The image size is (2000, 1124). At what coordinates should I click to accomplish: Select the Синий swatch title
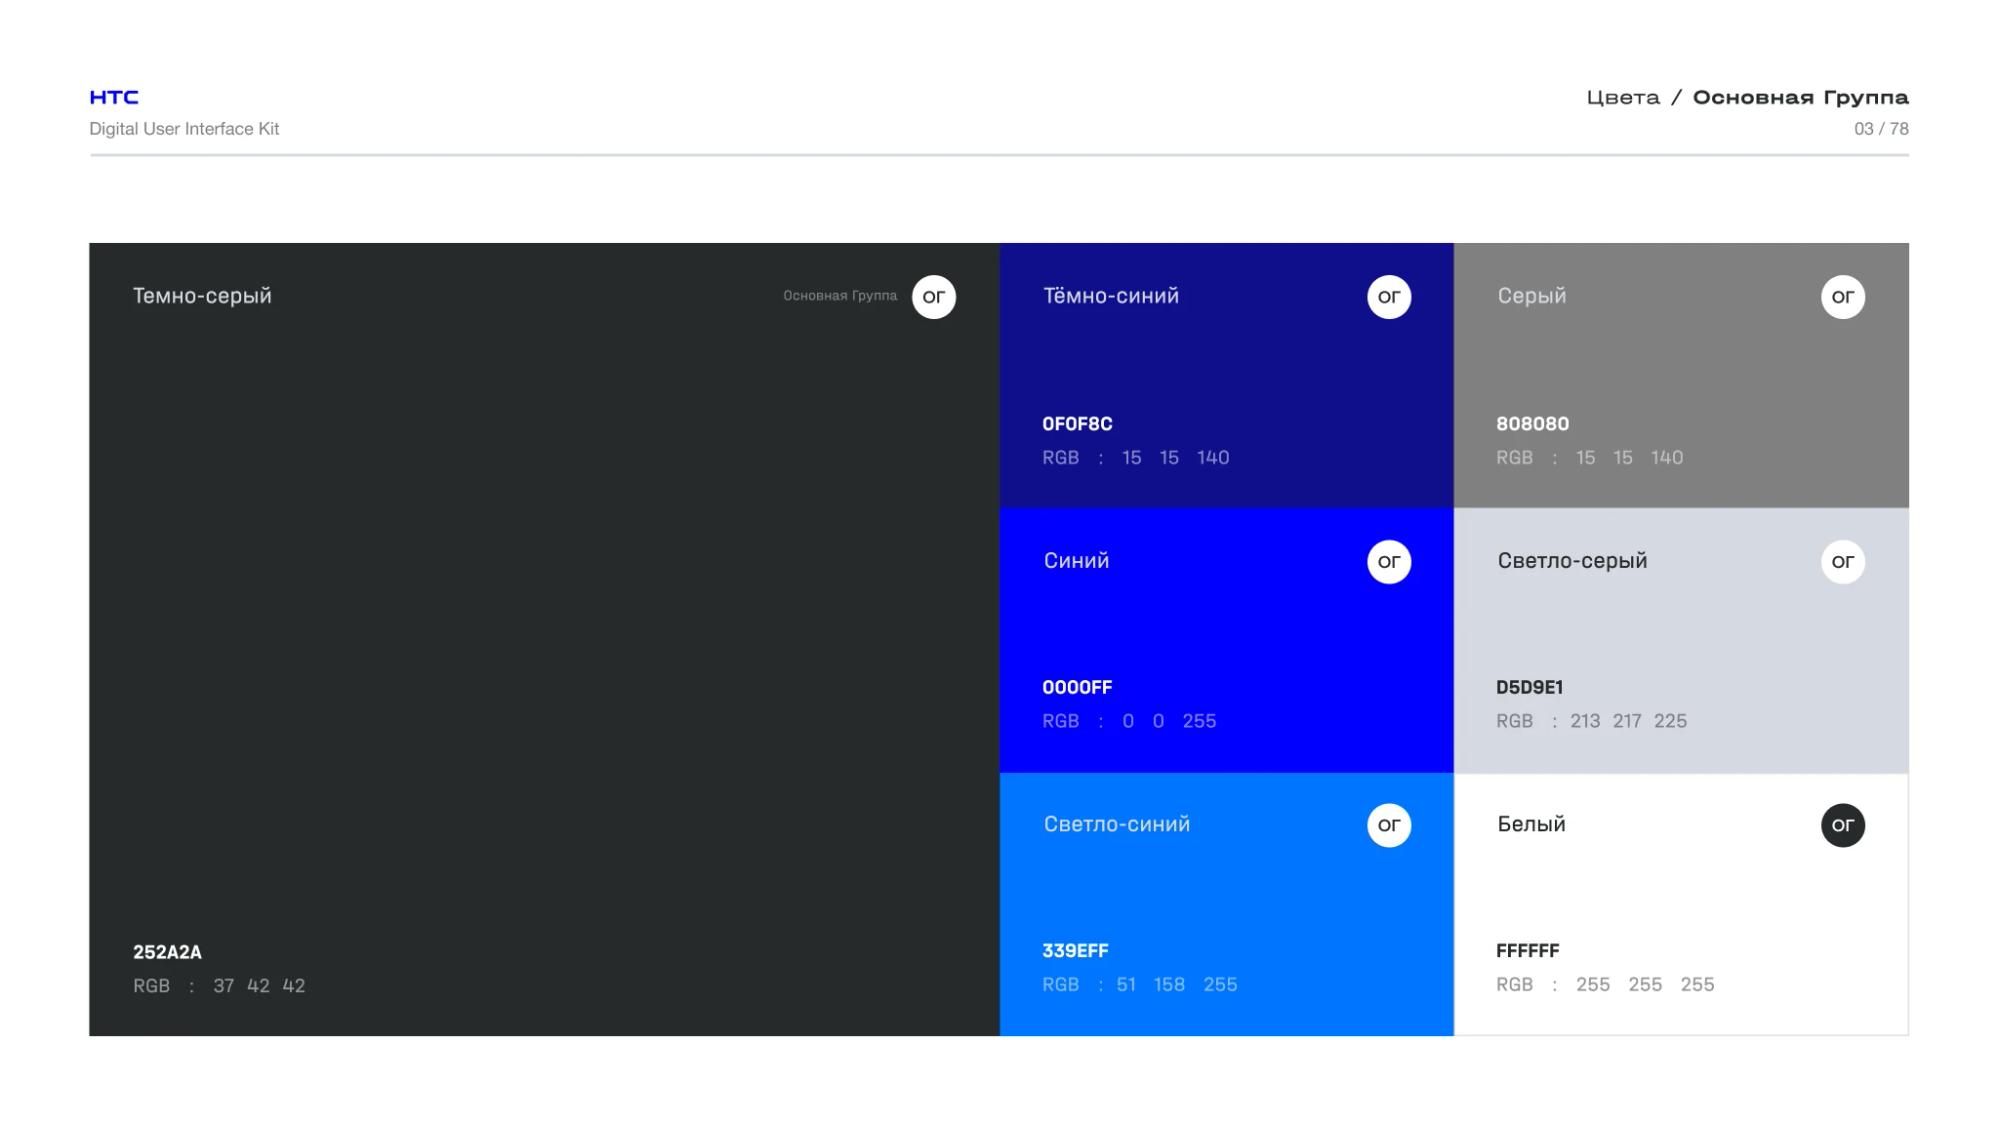[x=1076, y=561]
